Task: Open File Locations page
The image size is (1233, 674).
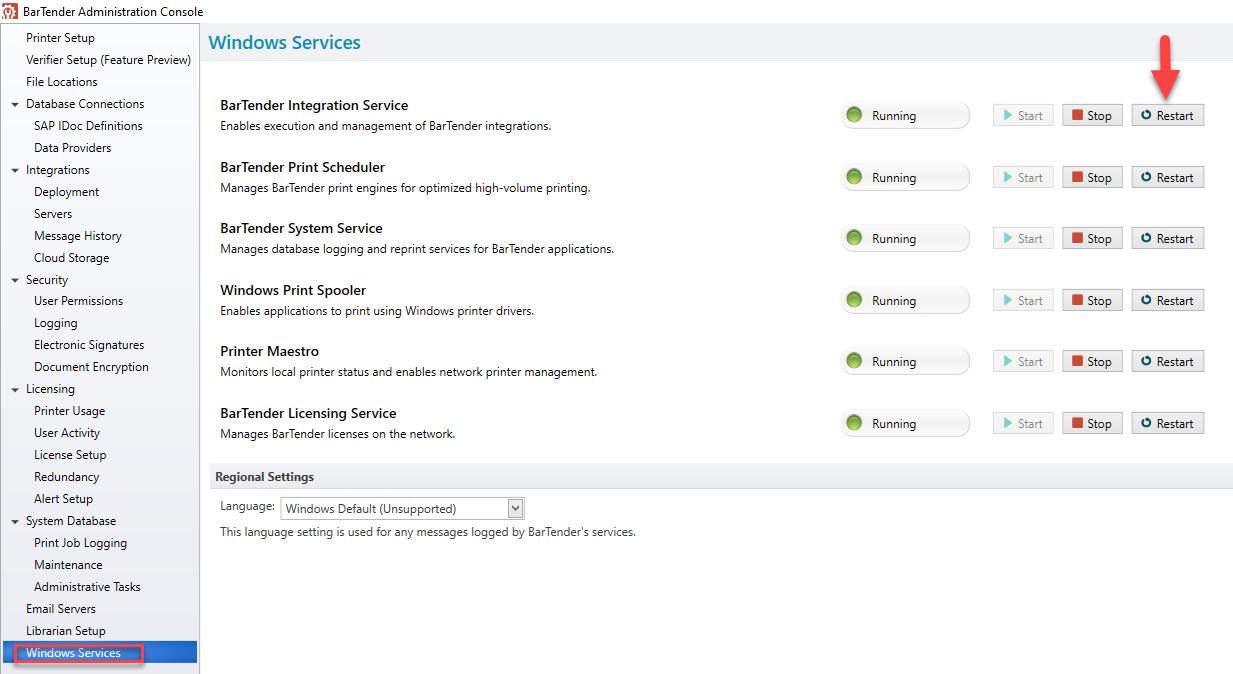Action: coord(62,82)
